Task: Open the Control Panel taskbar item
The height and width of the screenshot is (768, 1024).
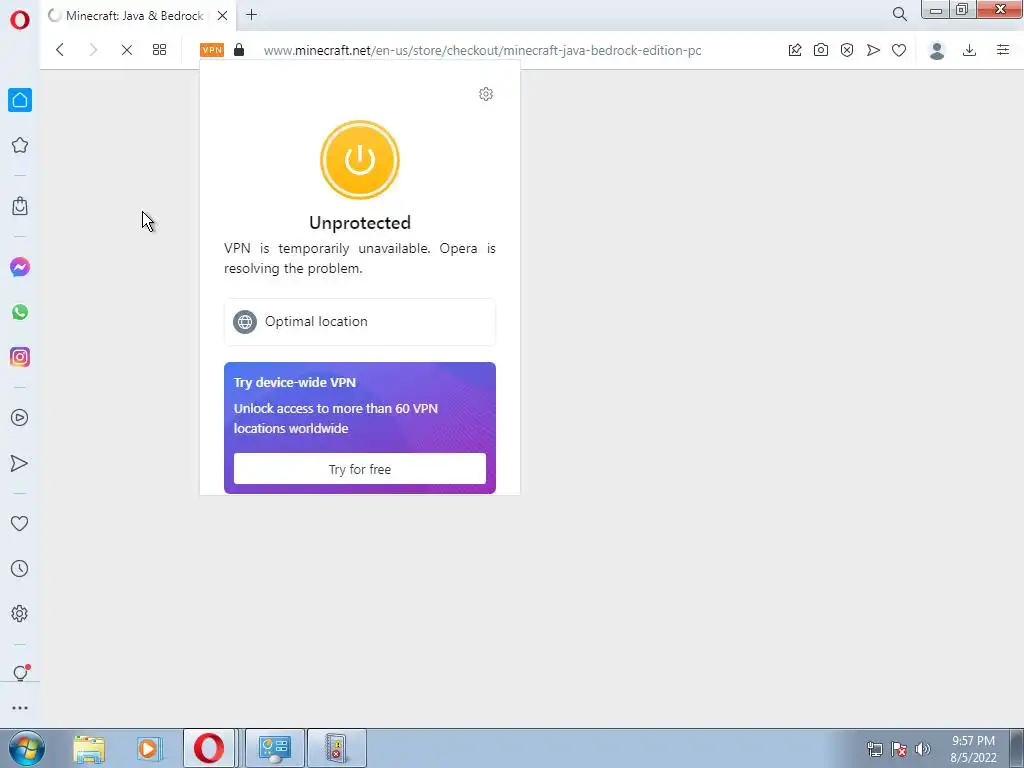Action: pos(274,748)
